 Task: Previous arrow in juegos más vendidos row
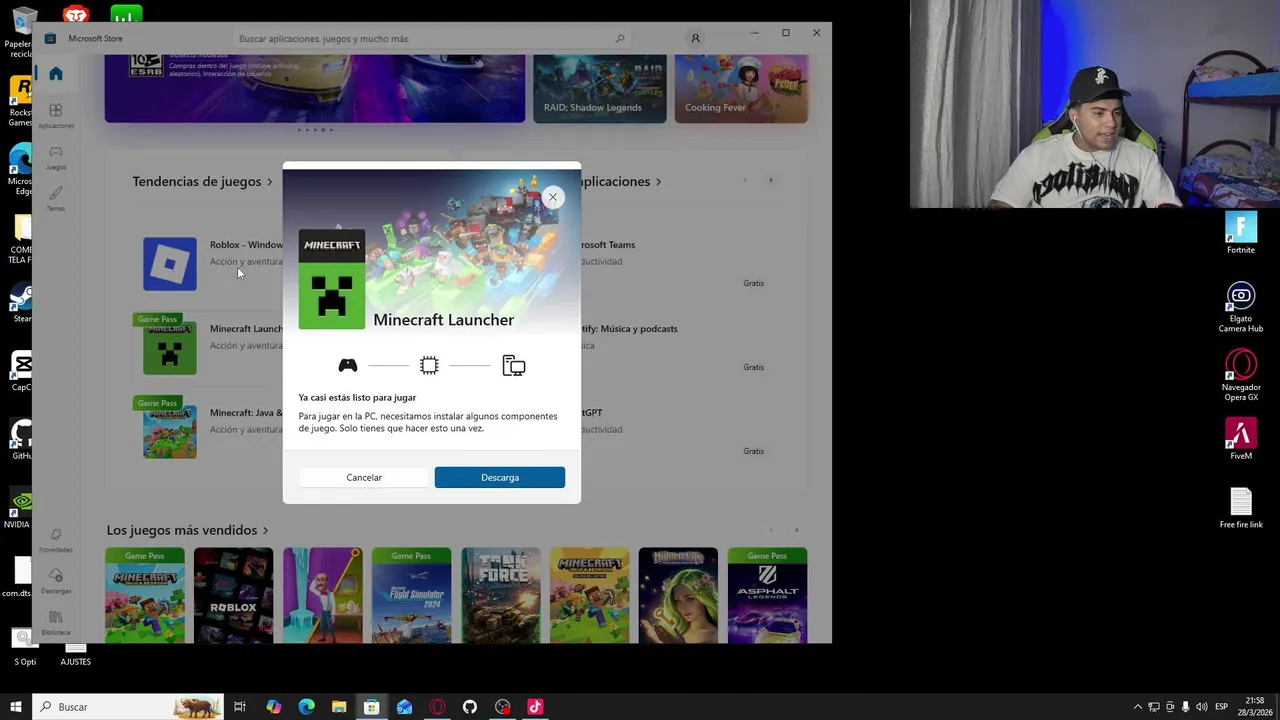(770, 530)
